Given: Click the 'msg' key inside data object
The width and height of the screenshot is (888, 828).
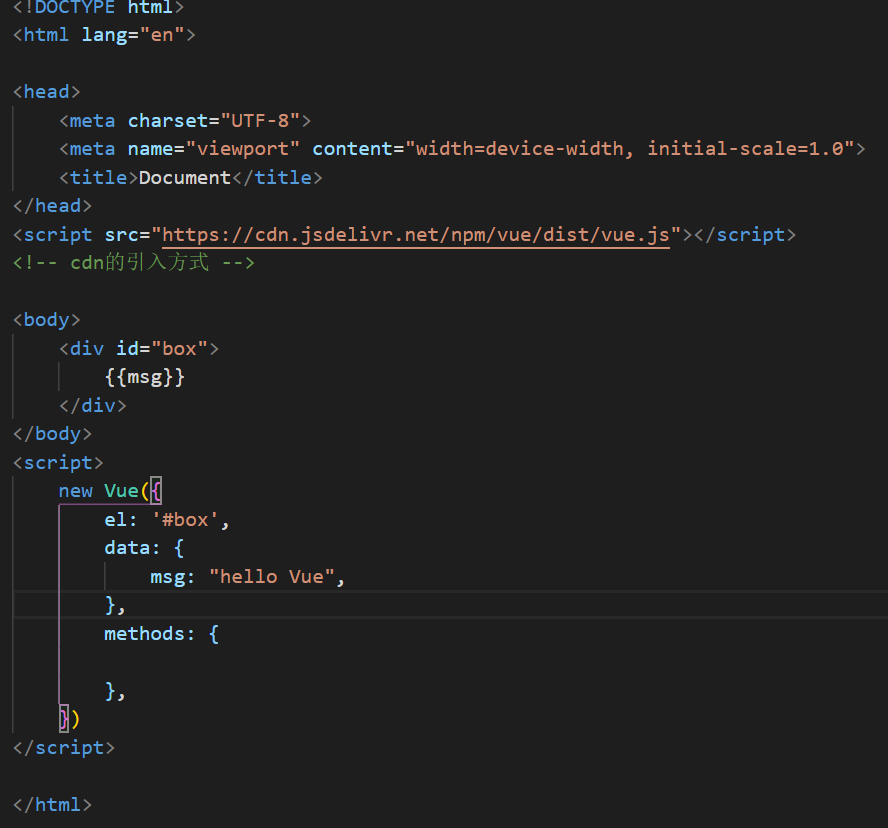Looking at the screenshot, I should (166, 577).
